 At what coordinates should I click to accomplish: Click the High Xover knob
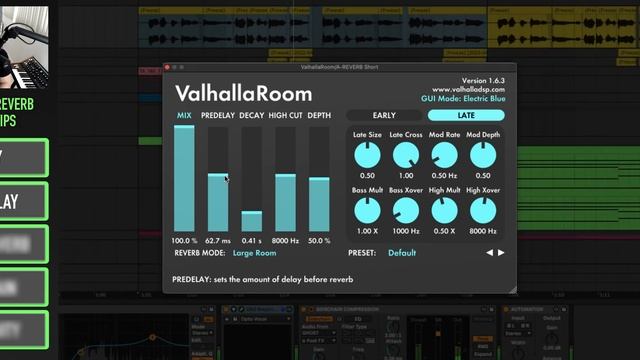click(x=483, y=211)
